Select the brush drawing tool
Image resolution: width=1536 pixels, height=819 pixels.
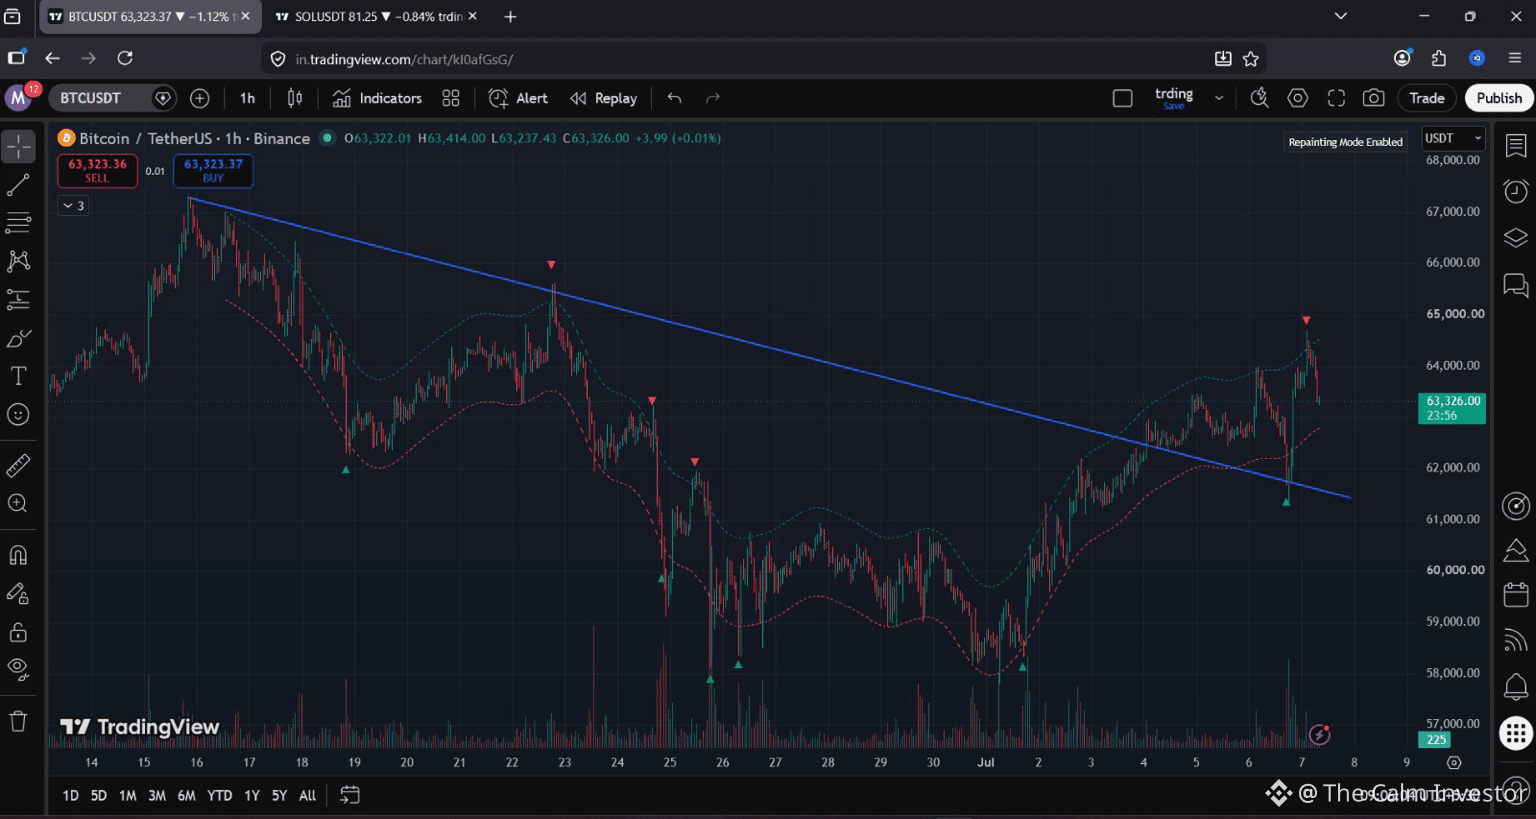[x=18, y=338]
